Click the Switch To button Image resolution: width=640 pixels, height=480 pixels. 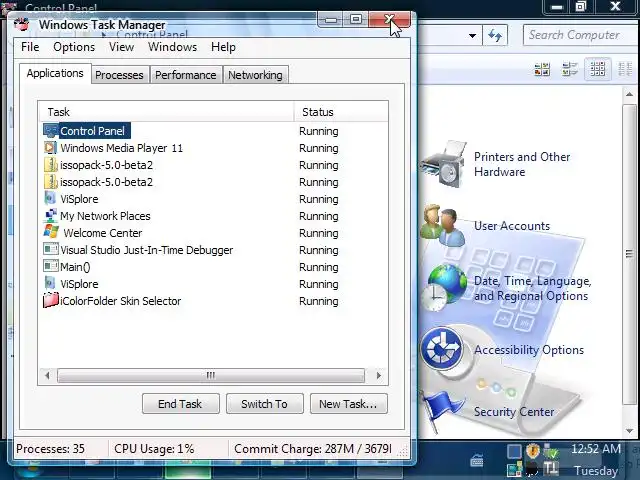(264, 404)
